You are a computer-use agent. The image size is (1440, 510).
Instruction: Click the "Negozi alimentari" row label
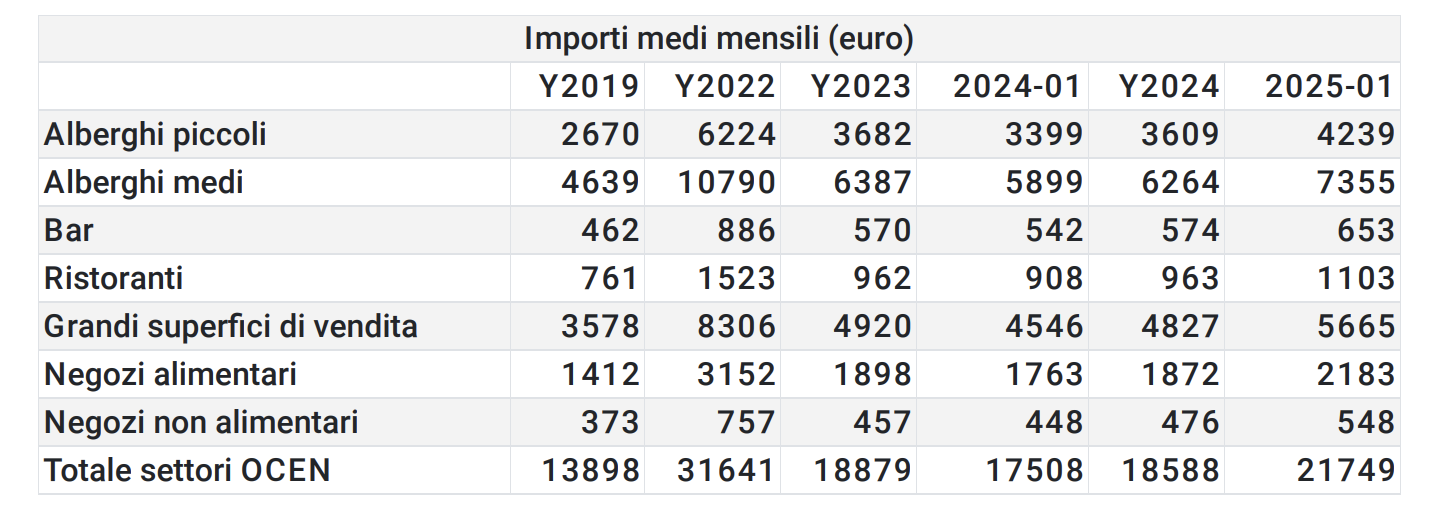[170, 374]
